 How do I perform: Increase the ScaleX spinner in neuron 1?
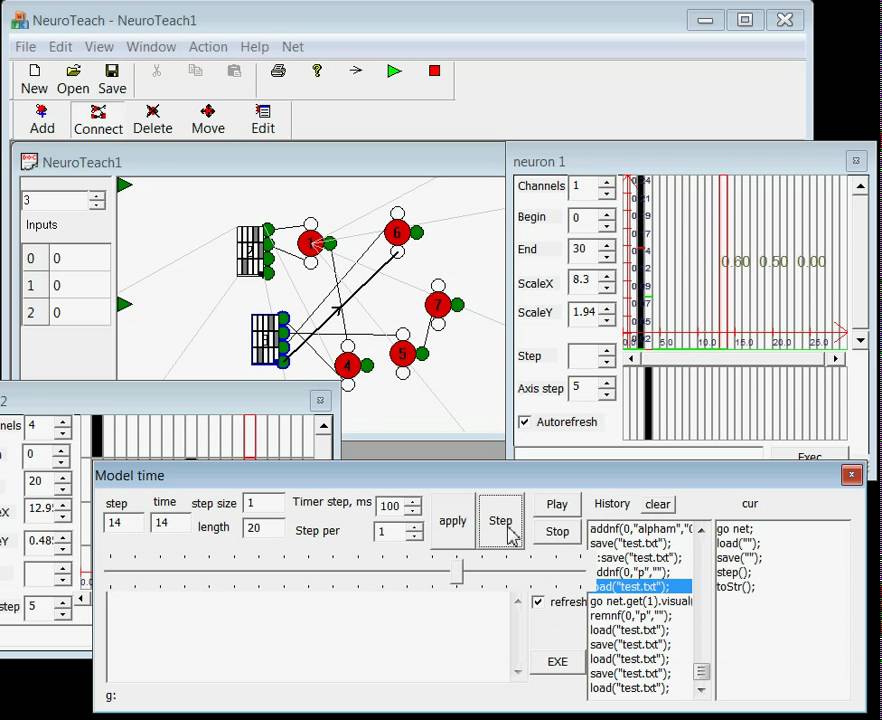tap(606, 277)
